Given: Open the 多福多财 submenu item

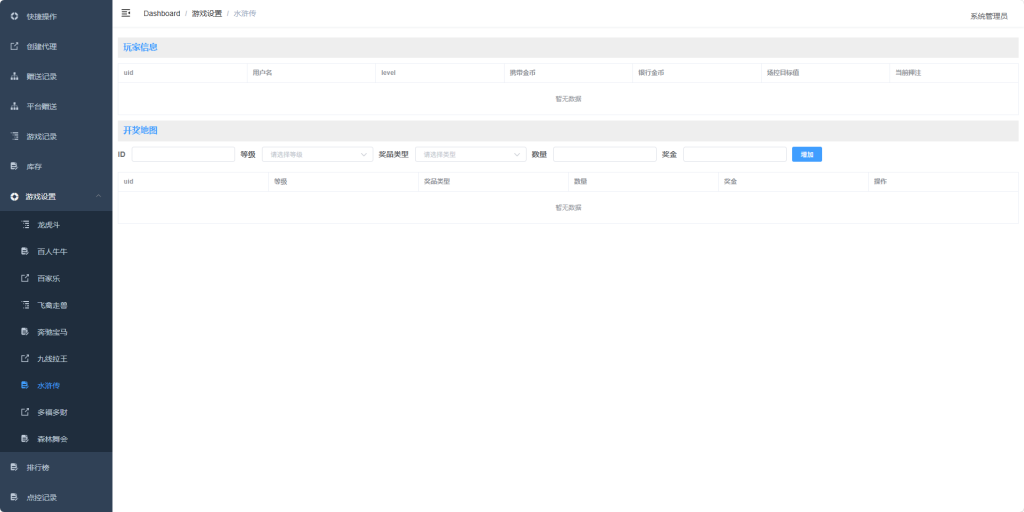Looking at the screenshot, I should pyautogui.click(x=56, y=412).
